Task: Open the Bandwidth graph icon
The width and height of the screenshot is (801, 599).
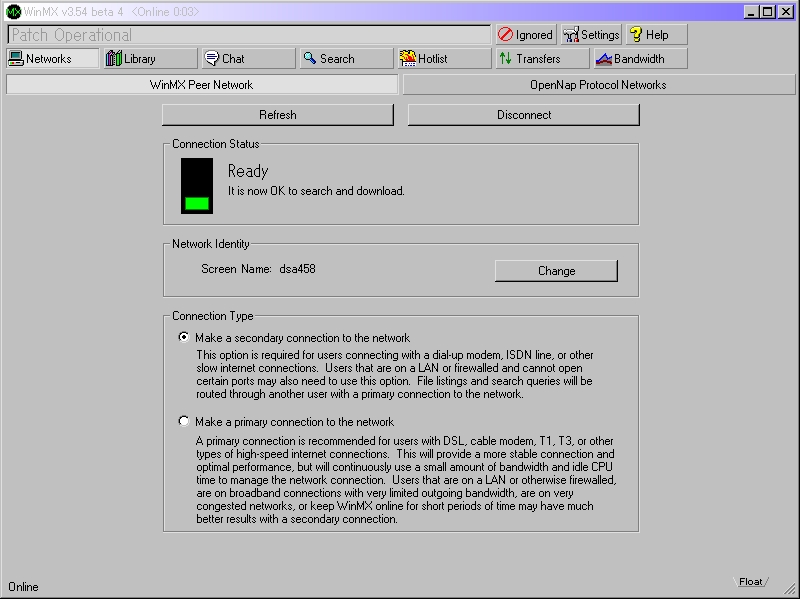Action: click(604, 59)
